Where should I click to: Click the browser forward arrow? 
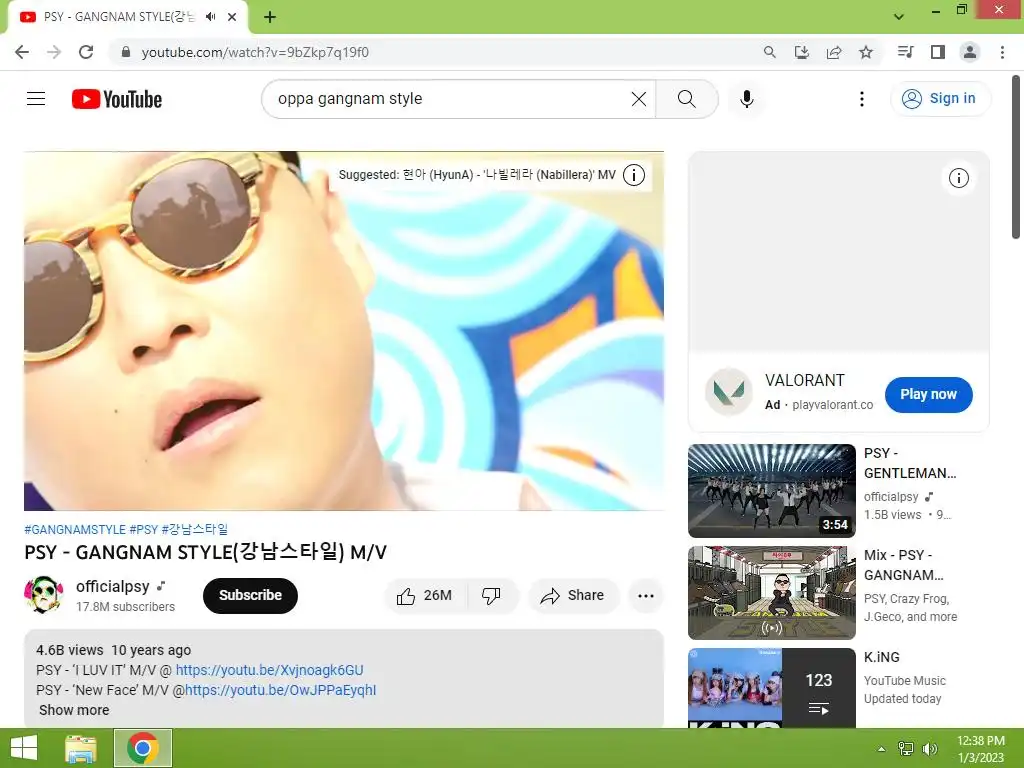coord(54,52)
